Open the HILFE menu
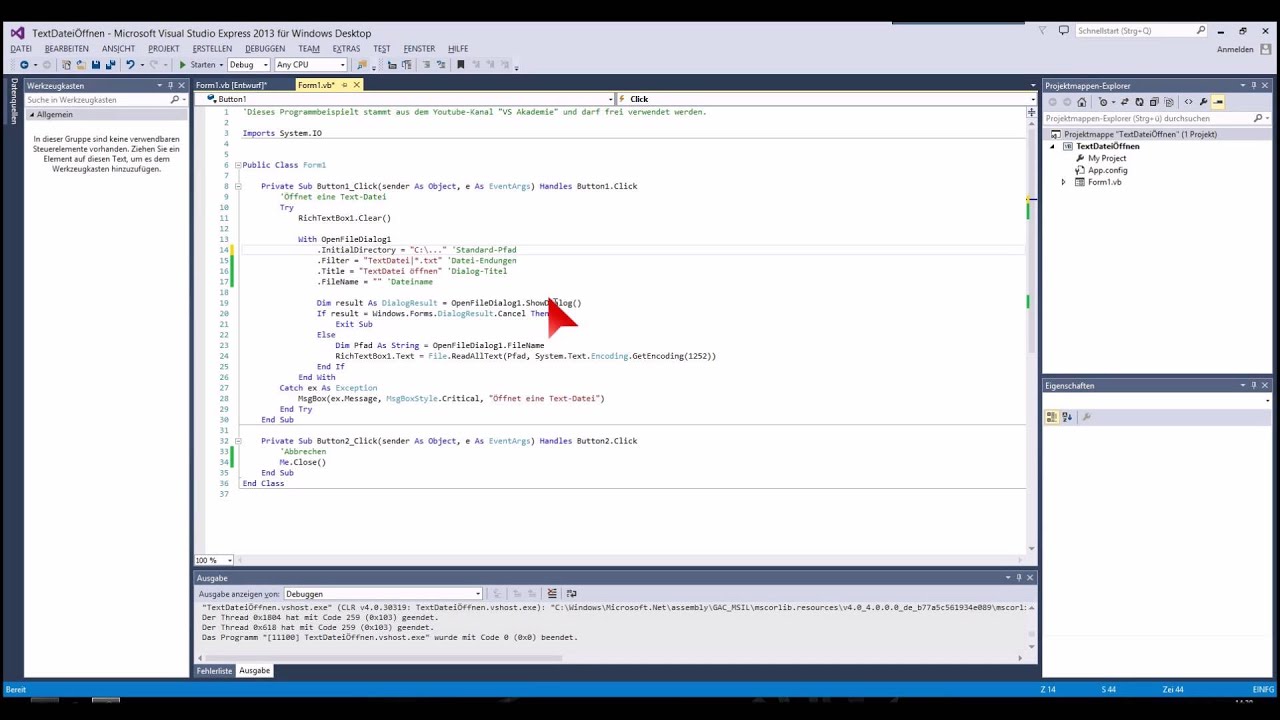The height and width of the screenshot is (720, 1280). click(458, 48)
